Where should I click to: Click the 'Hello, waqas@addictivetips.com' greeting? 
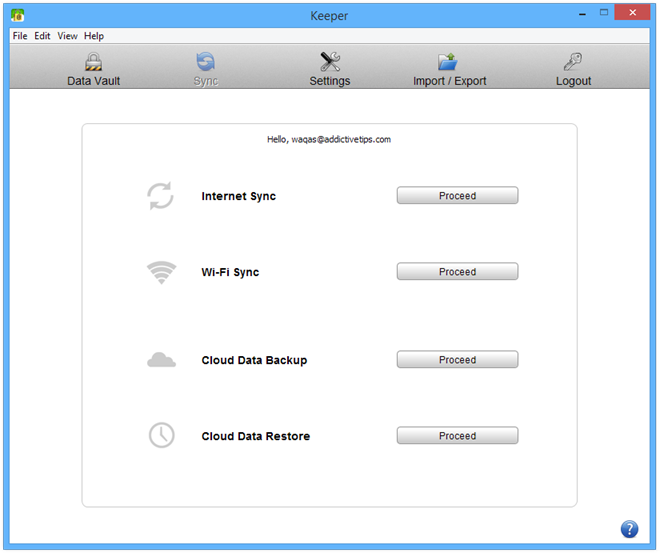click(x=329, y=140)
